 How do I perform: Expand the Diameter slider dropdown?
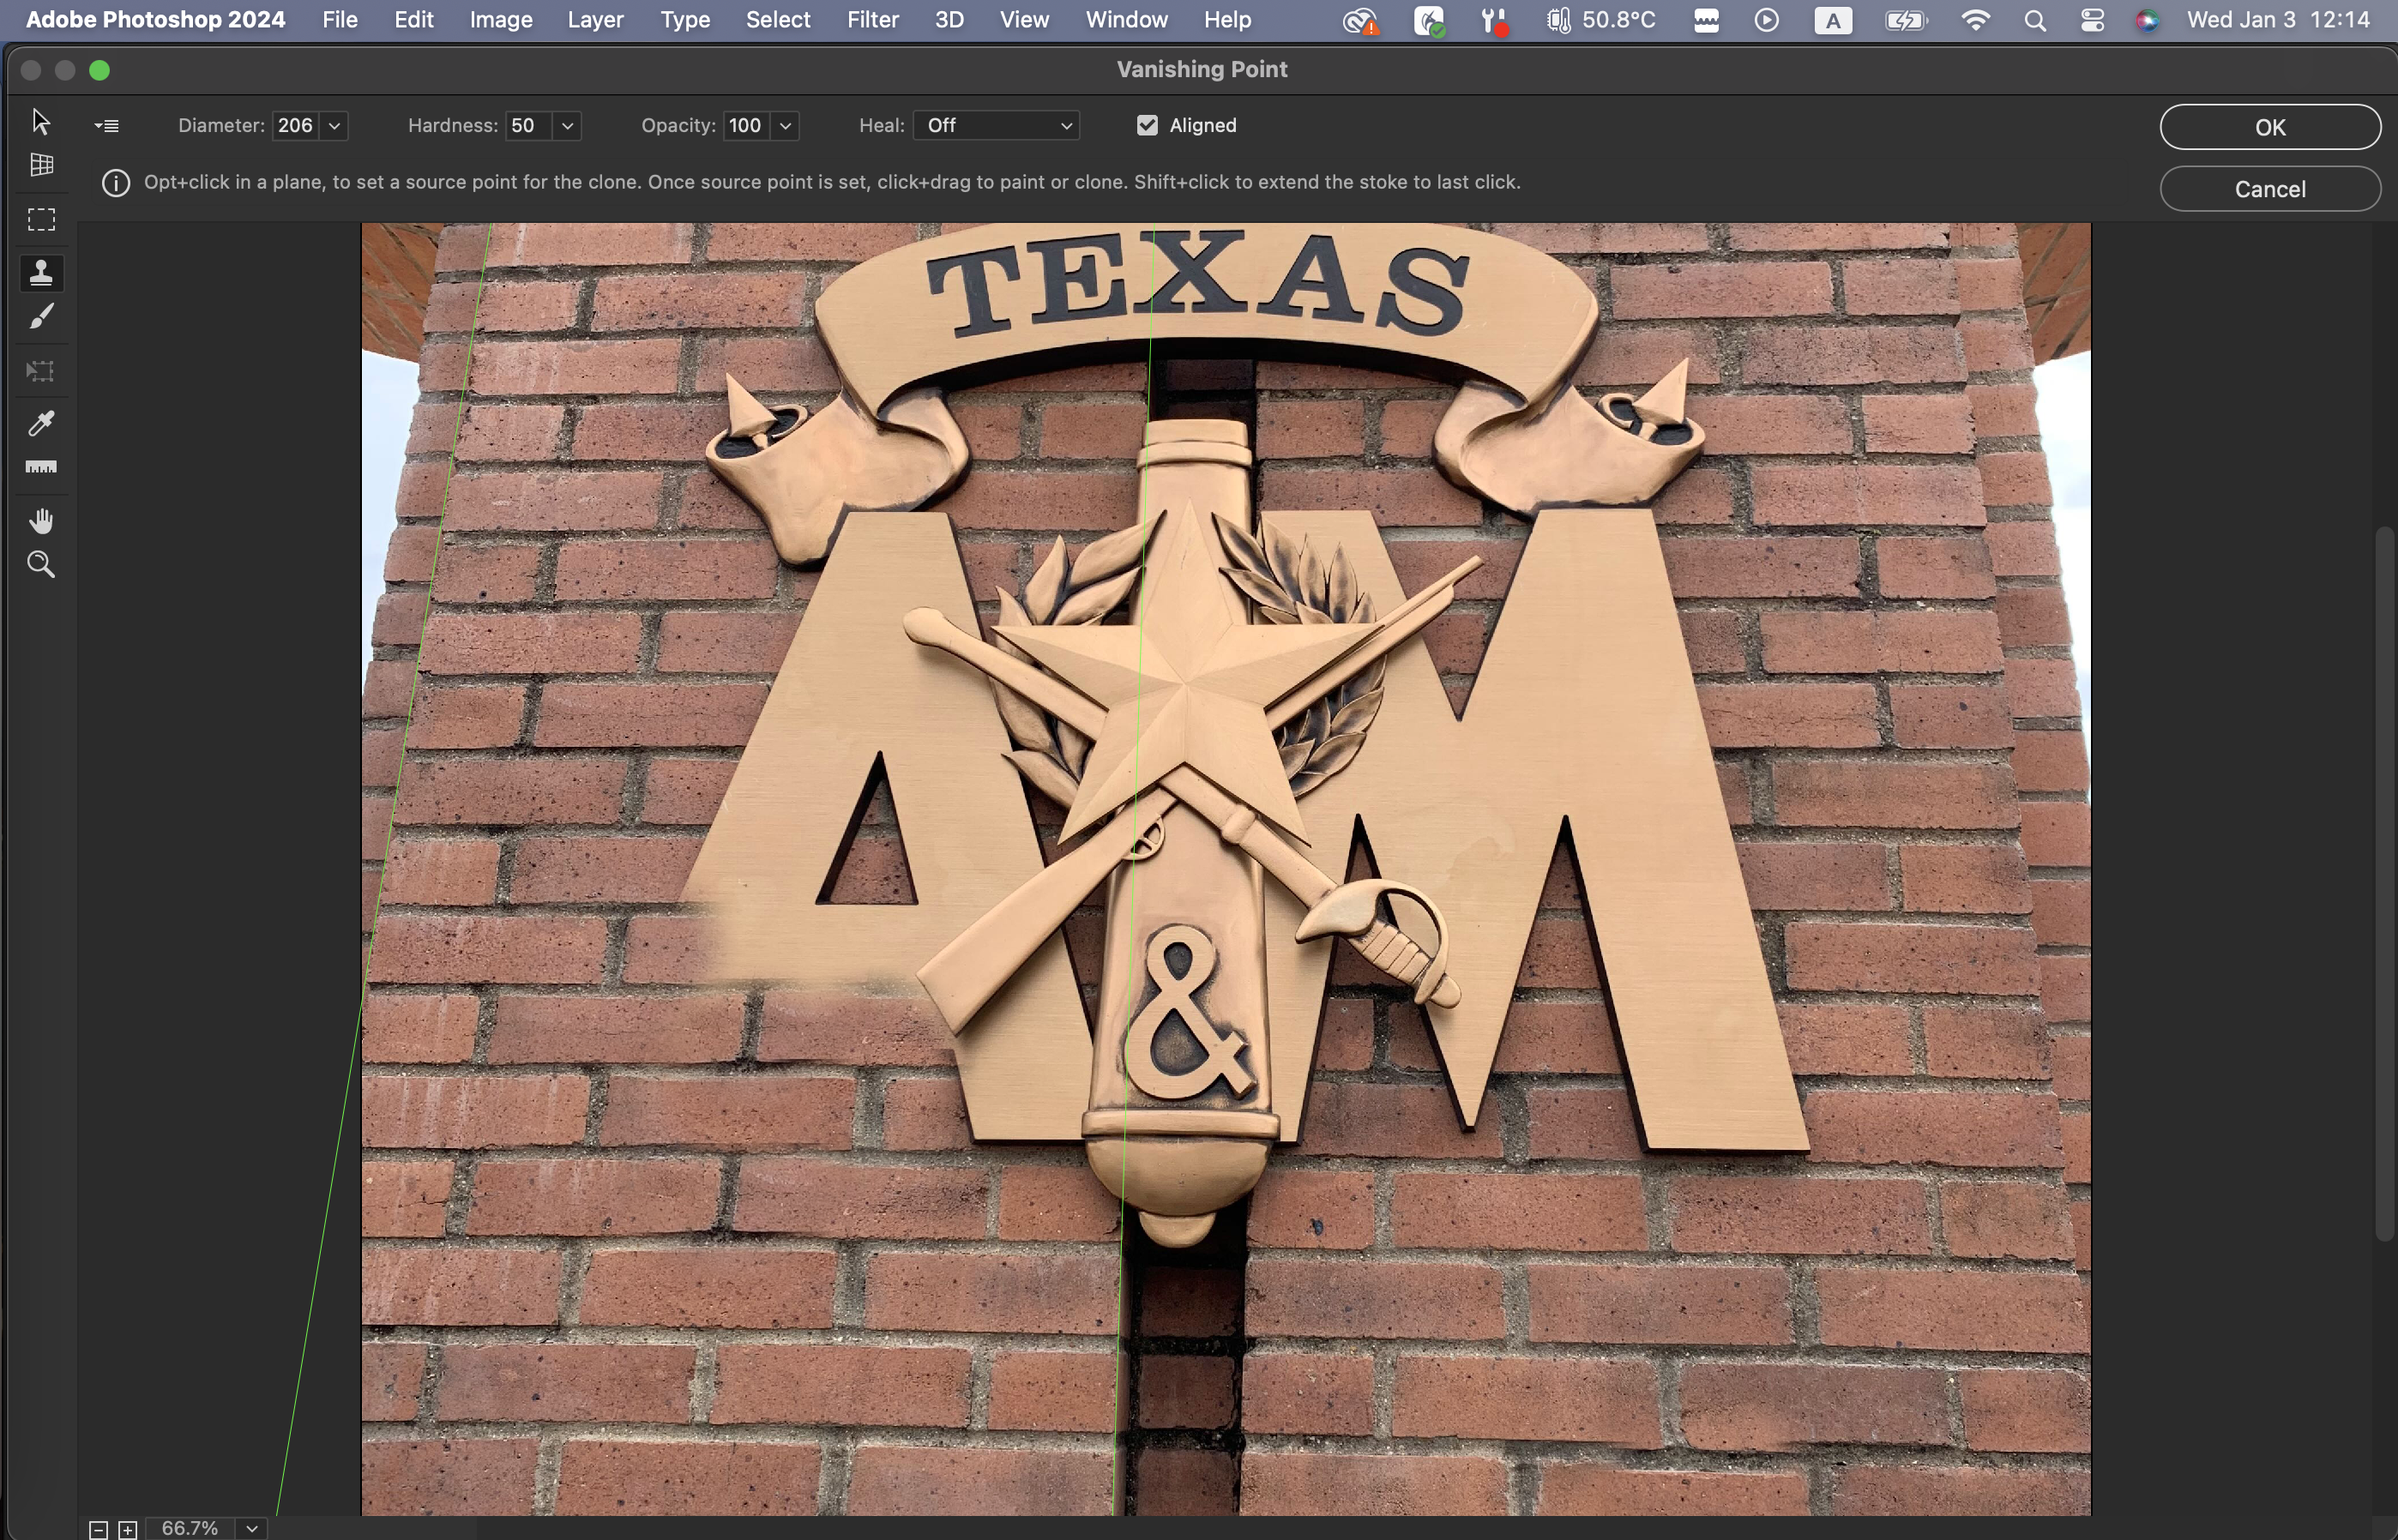(335, 126)
